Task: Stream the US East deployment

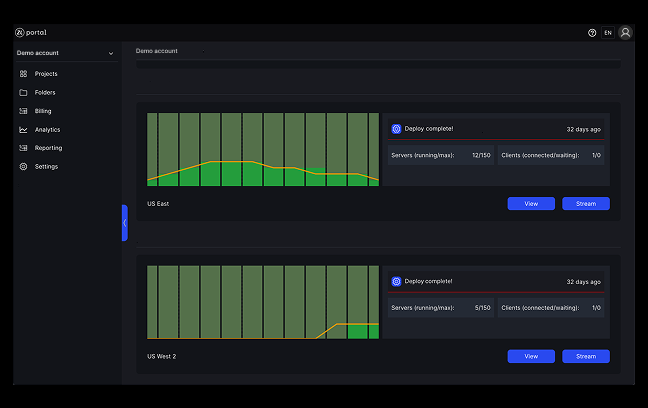Action: point(586,204)
